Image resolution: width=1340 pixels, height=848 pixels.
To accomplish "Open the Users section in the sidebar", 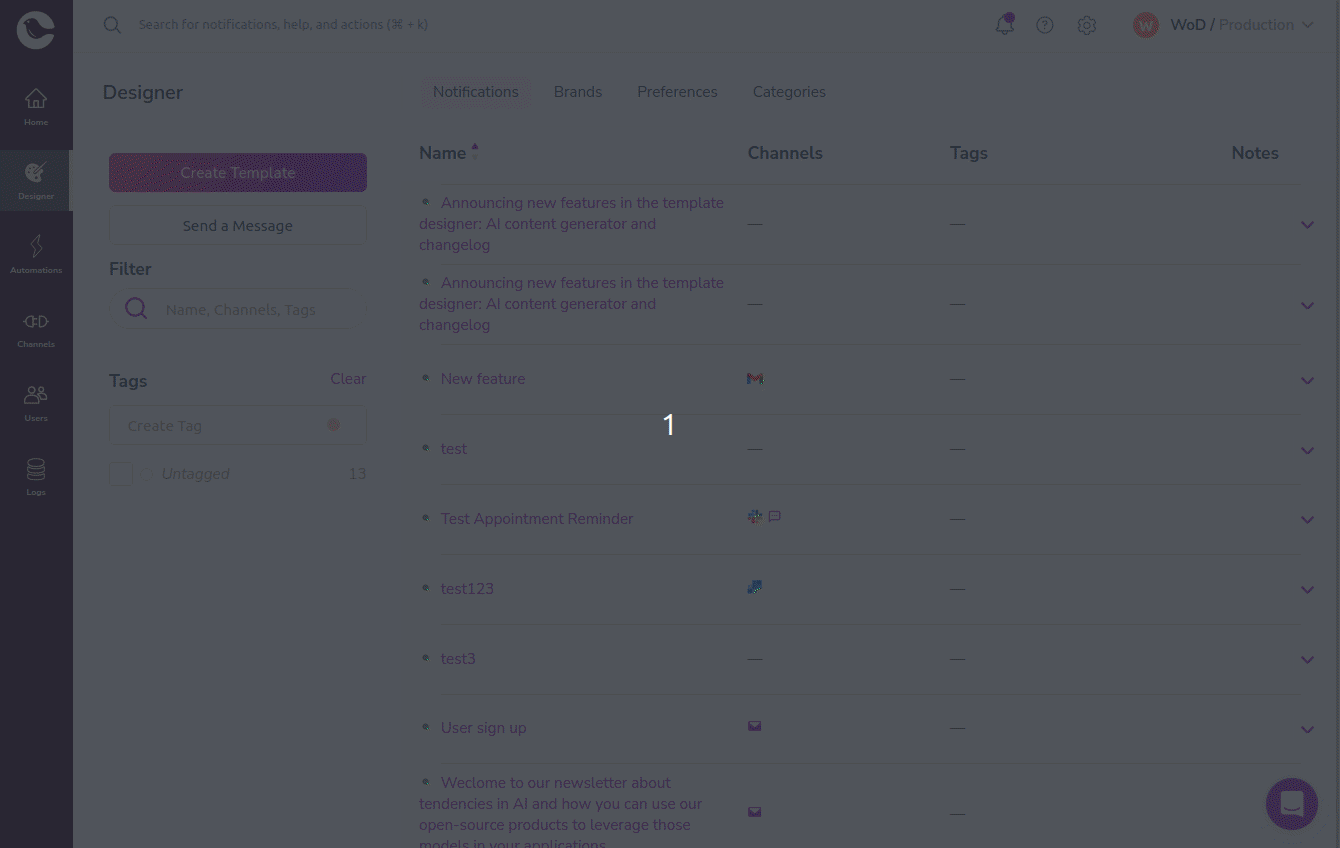I will (36, 402).
